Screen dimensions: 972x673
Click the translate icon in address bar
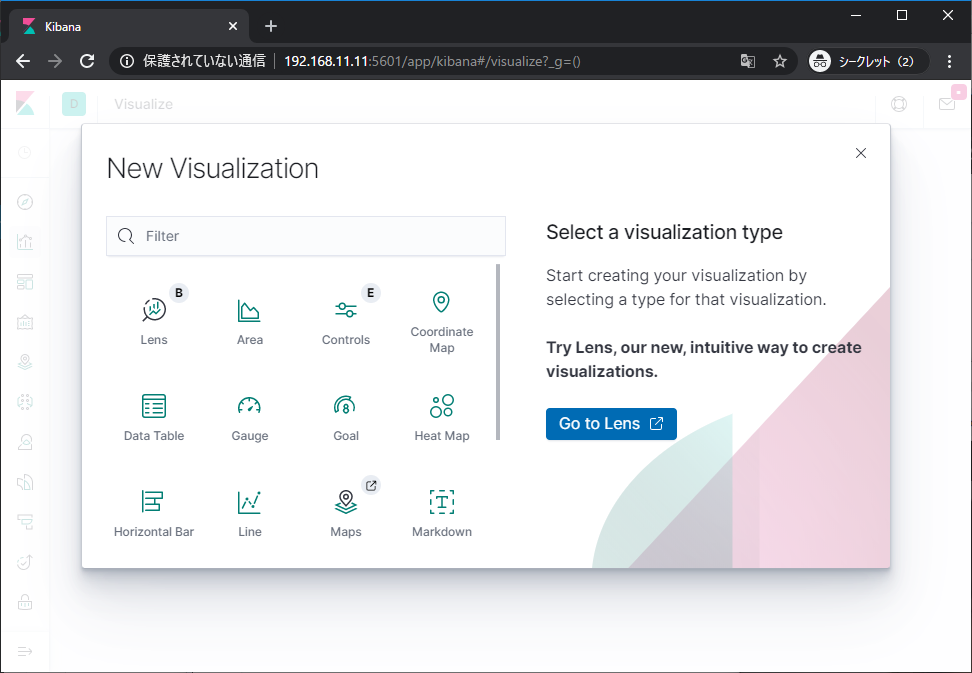tap(747, 61)
